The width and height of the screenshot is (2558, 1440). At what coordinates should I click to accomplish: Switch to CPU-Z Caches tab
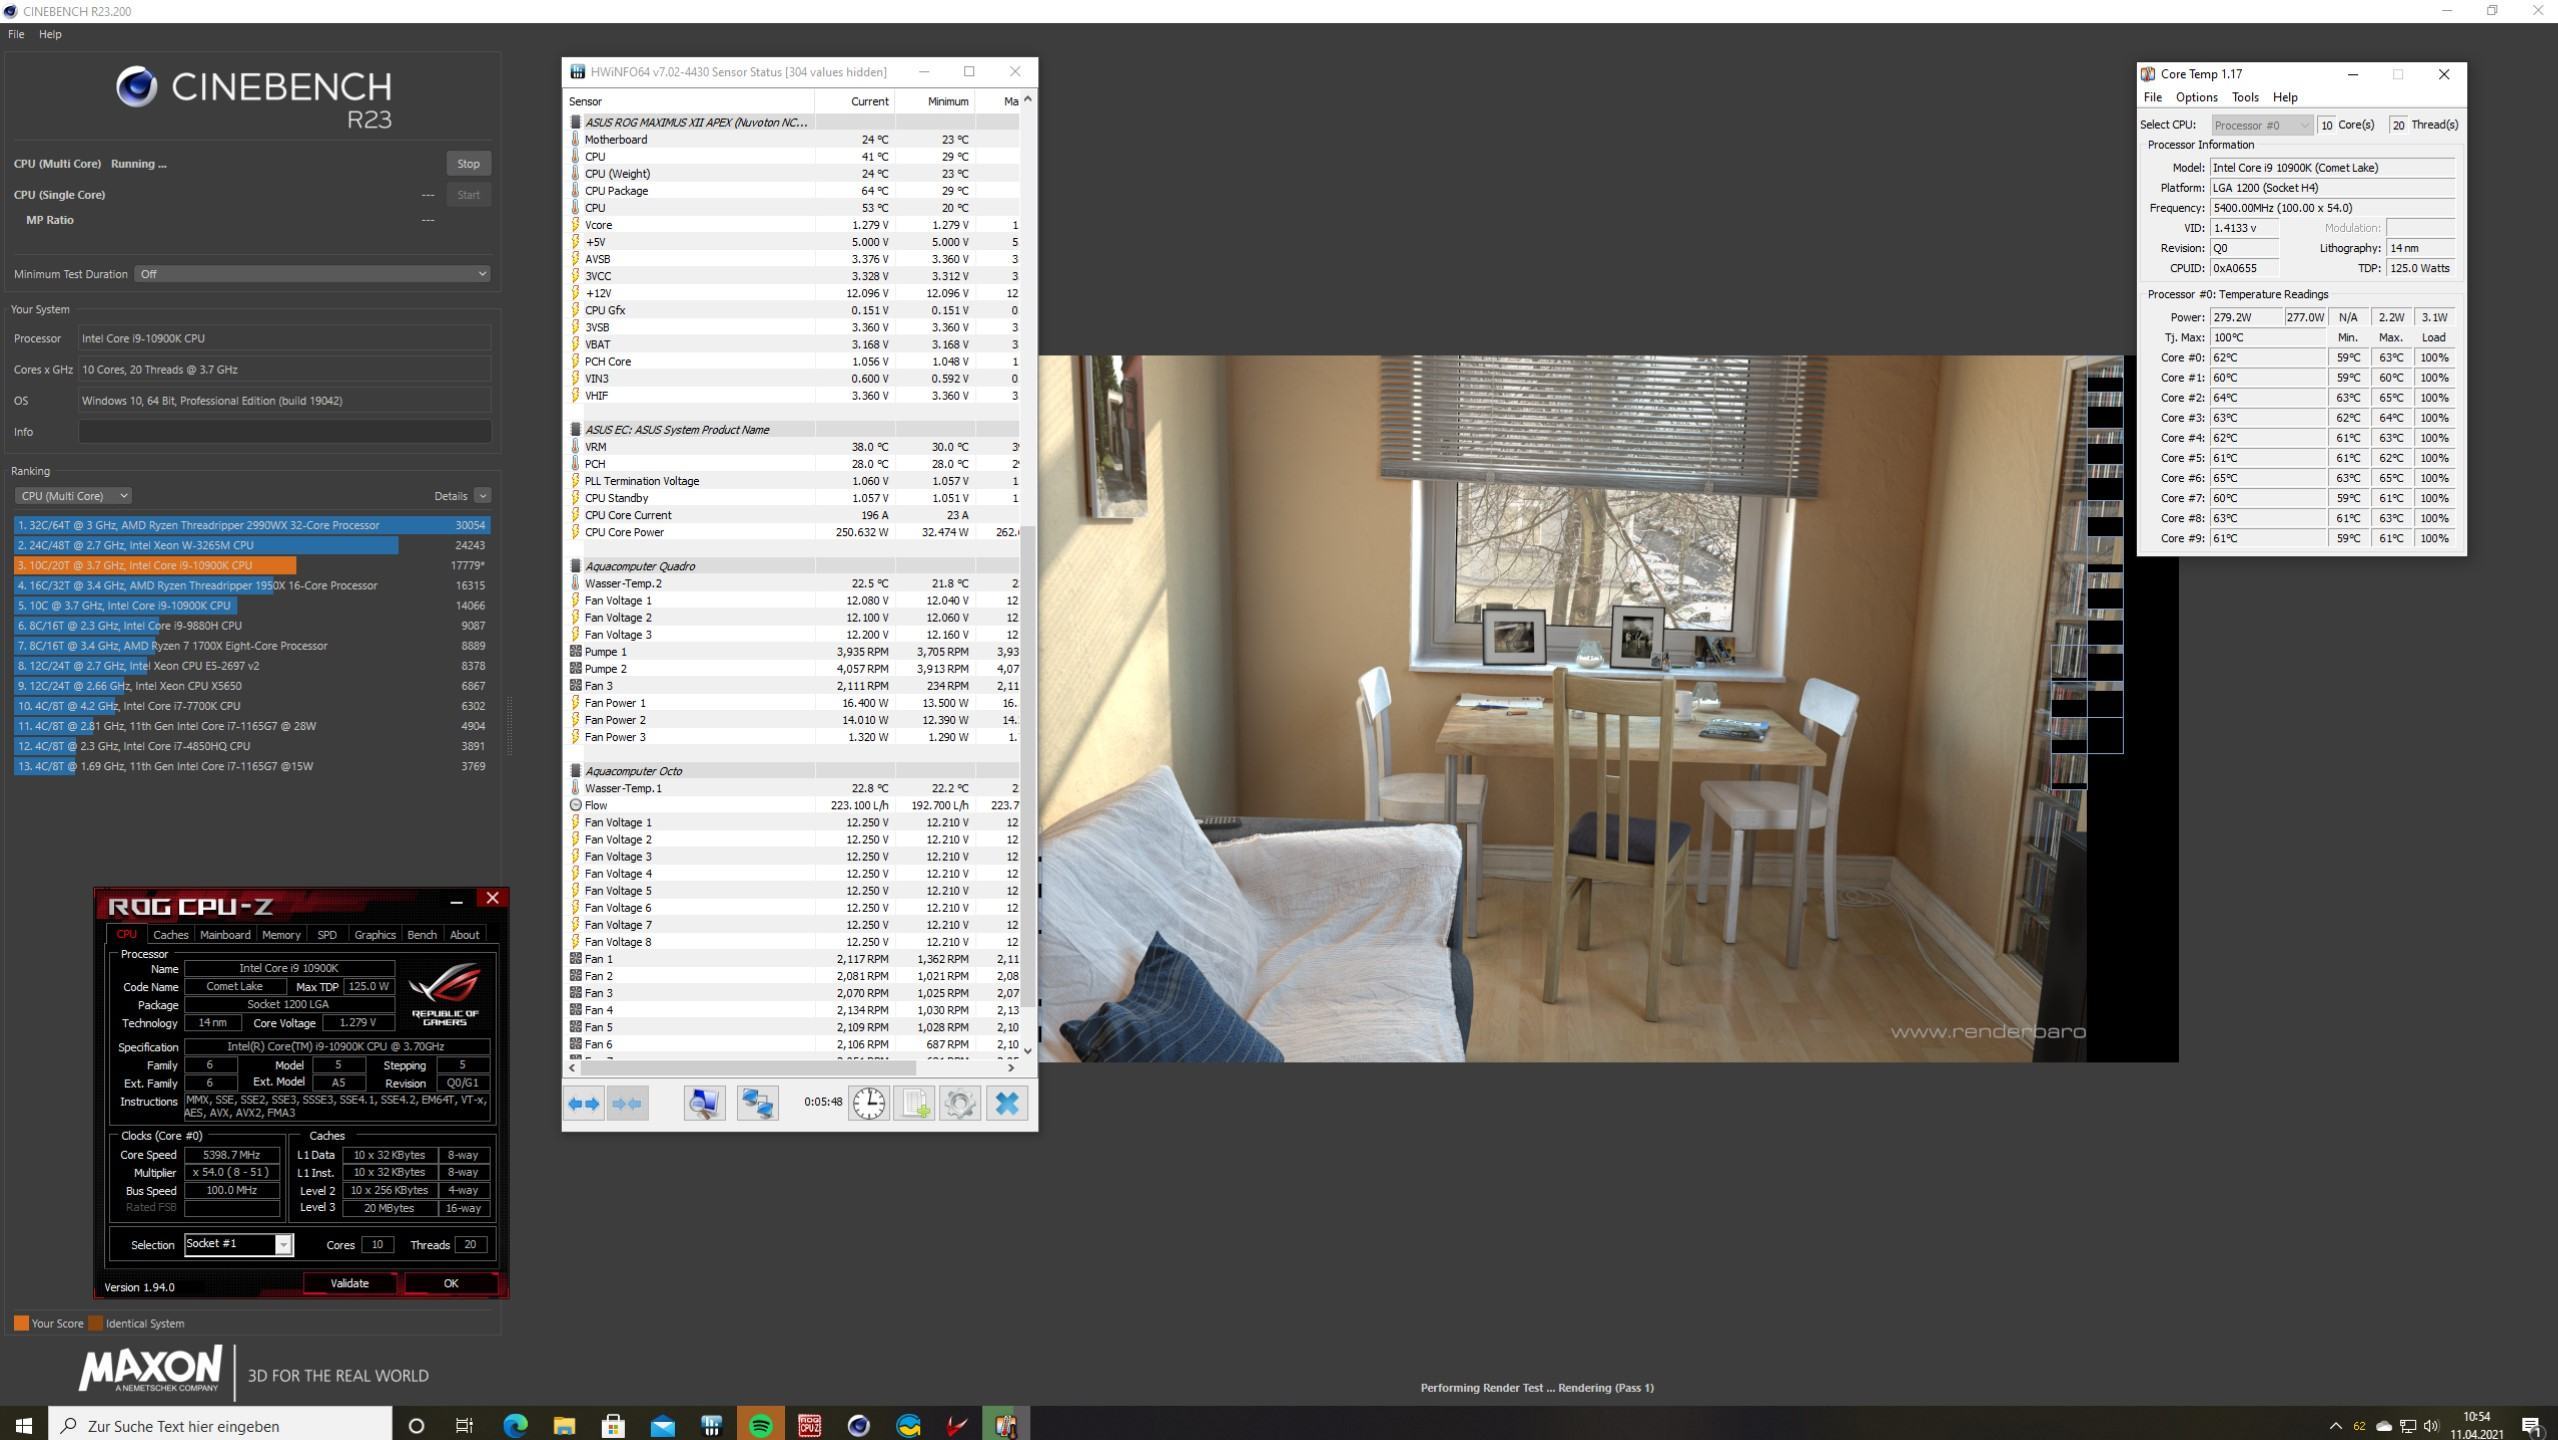[x=170, y=935]
